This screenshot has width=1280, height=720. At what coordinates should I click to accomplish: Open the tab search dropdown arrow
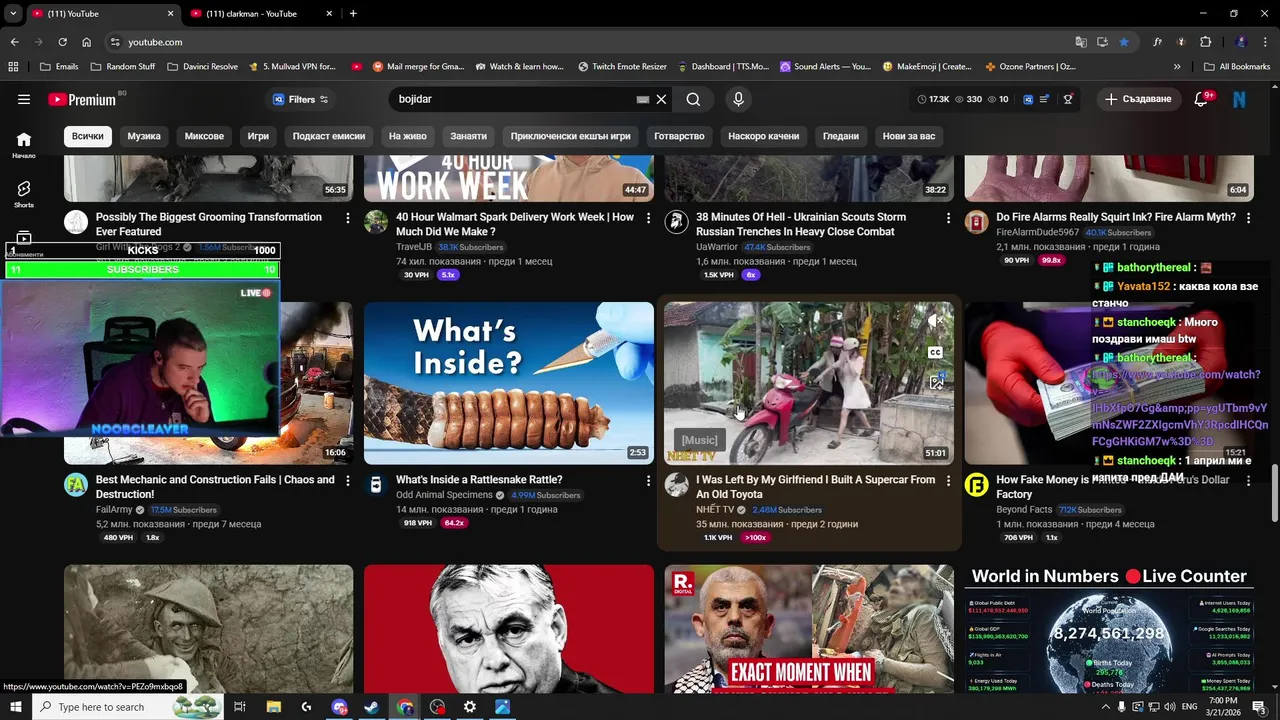(x=13, y=13)
